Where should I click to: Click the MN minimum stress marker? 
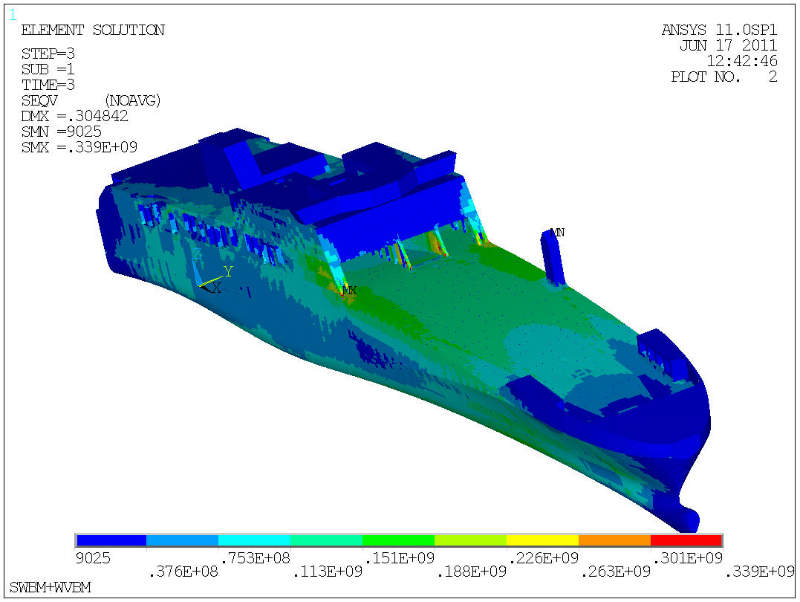coord(559,232)
